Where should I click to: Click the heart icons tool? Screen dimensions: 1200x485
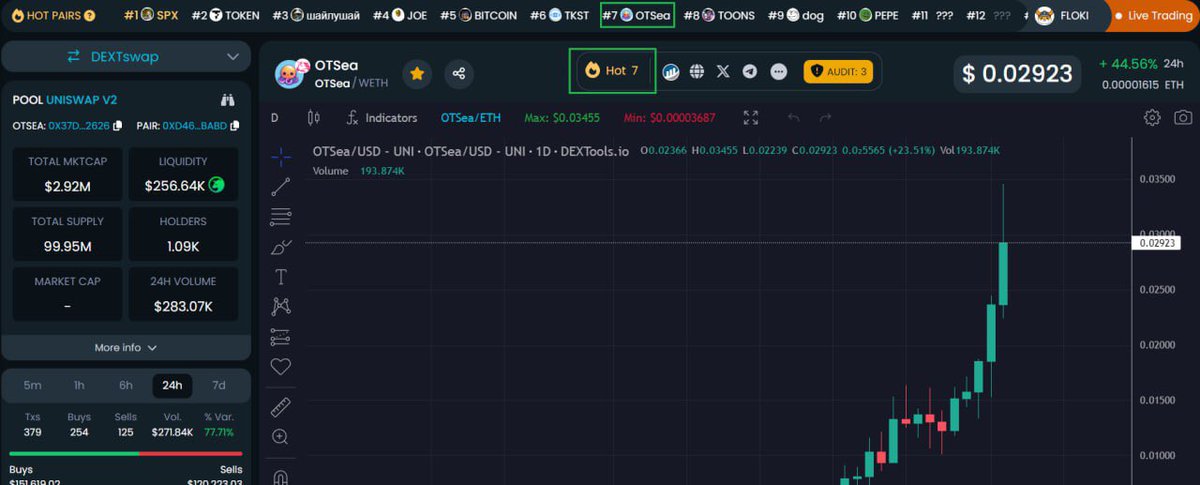tap(281, 366)
